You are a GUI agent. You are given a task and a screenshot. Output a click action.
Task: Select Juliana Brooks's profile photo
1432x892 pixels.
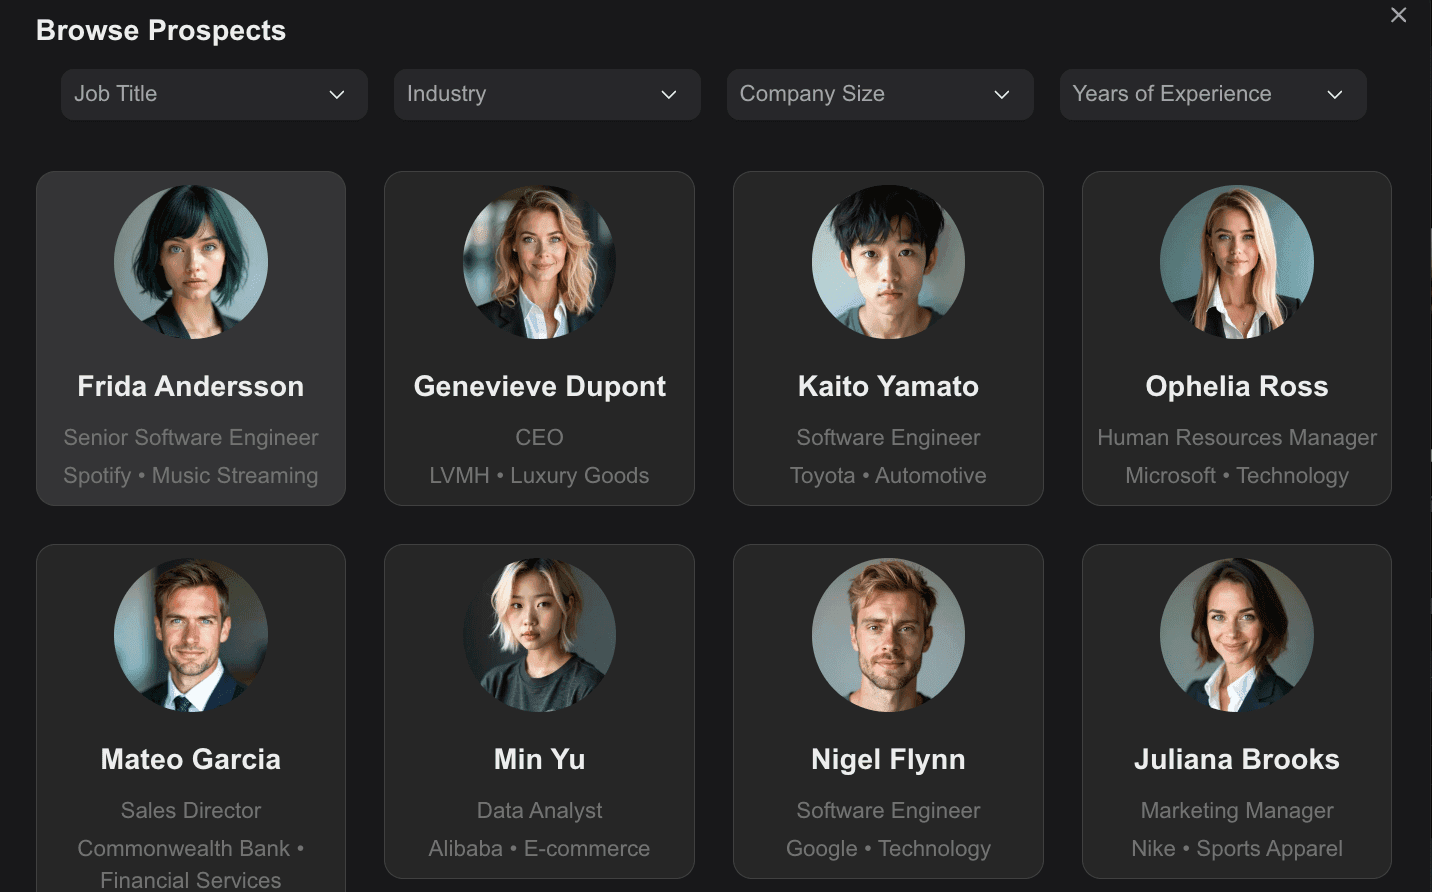1236,634
